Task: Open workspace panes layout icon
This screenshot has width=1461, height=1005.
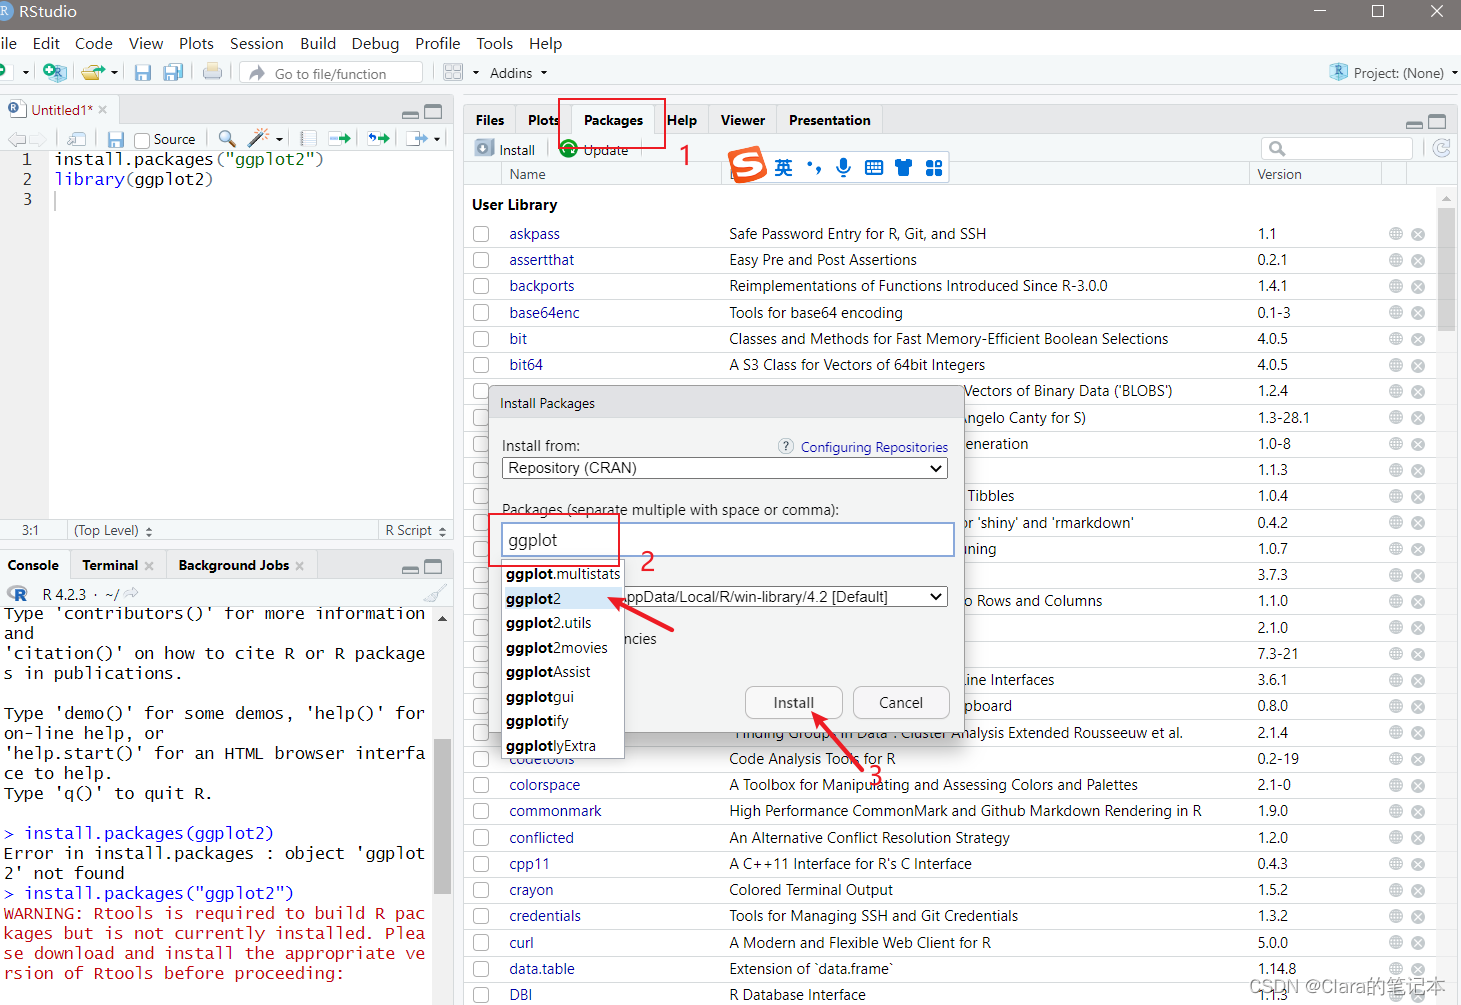Action: tap(453, 72)
